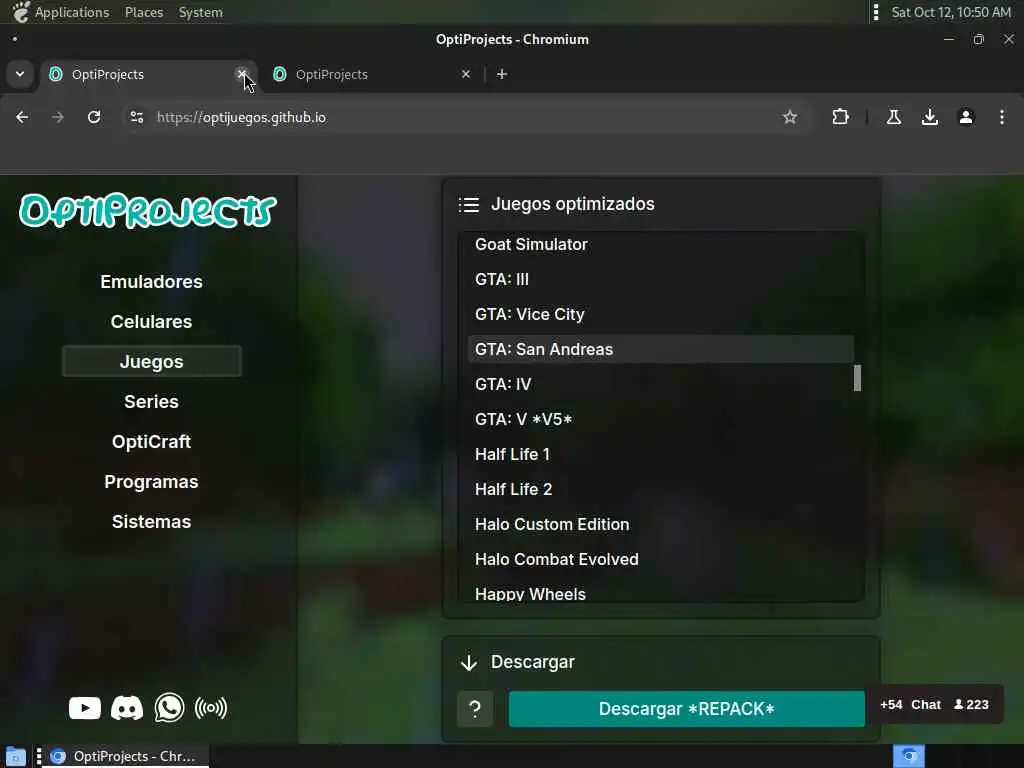Open the Celulares section
This screenshot has width=1024, height=768.
point(152,321)
